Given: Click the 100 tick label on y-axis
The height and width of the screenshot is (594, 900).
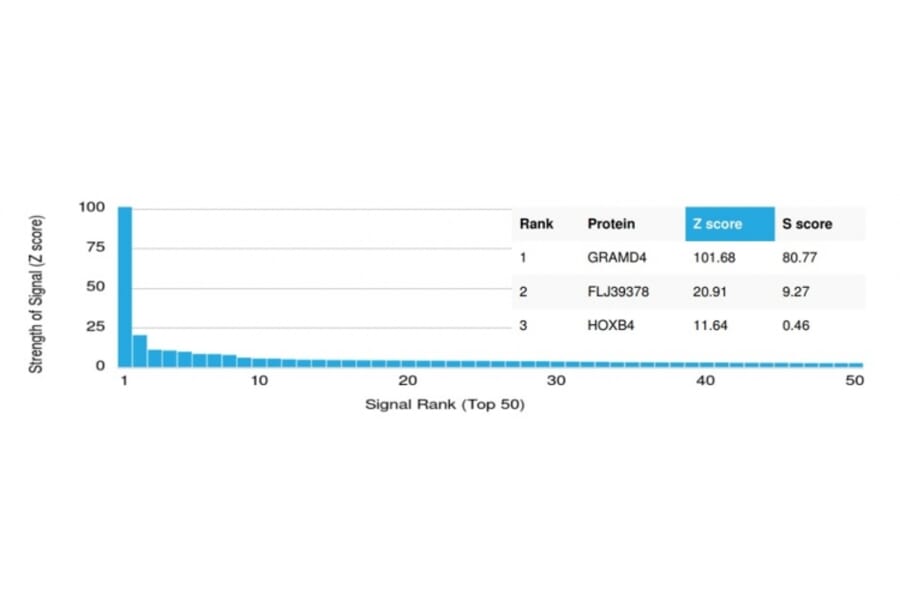Looking at the screenshot, I should coord(91,207).
